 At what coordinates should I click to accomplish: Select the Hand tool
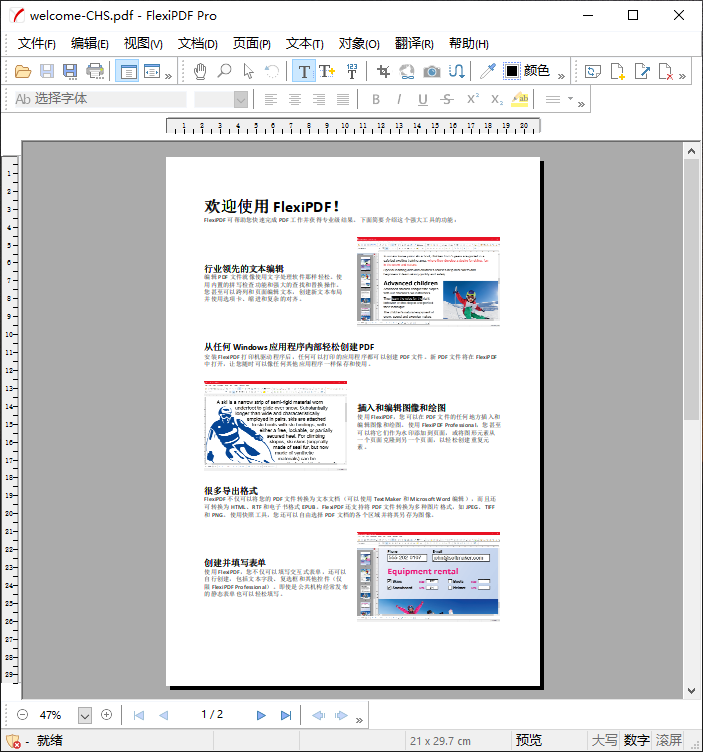(x=200, y=71)
